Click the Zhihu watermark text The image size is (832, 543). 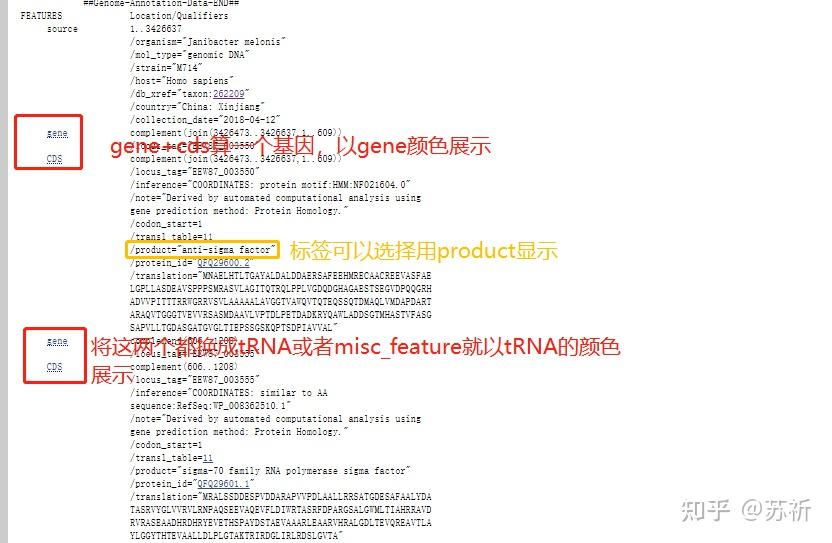(x=746, y=510)
